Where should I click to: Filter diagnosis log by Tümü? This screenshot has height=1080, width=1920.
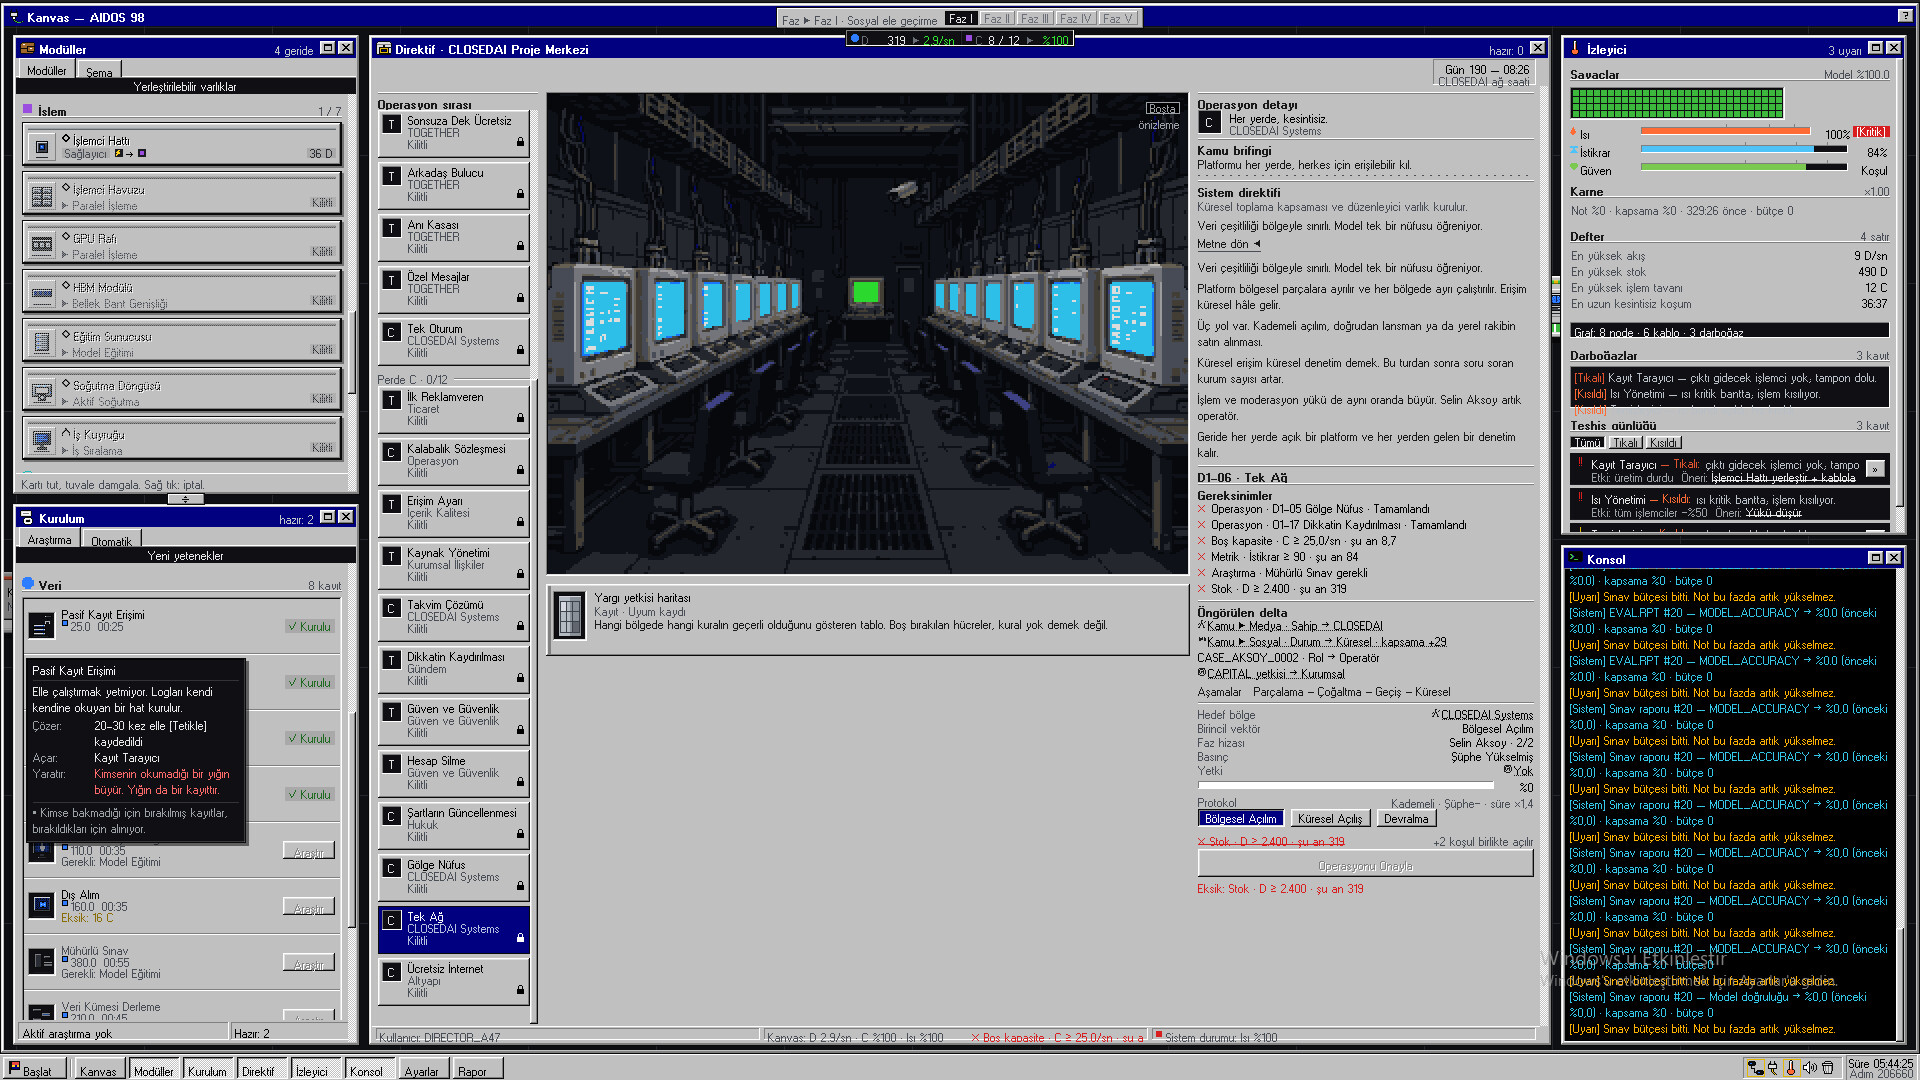pos(1586,443)
